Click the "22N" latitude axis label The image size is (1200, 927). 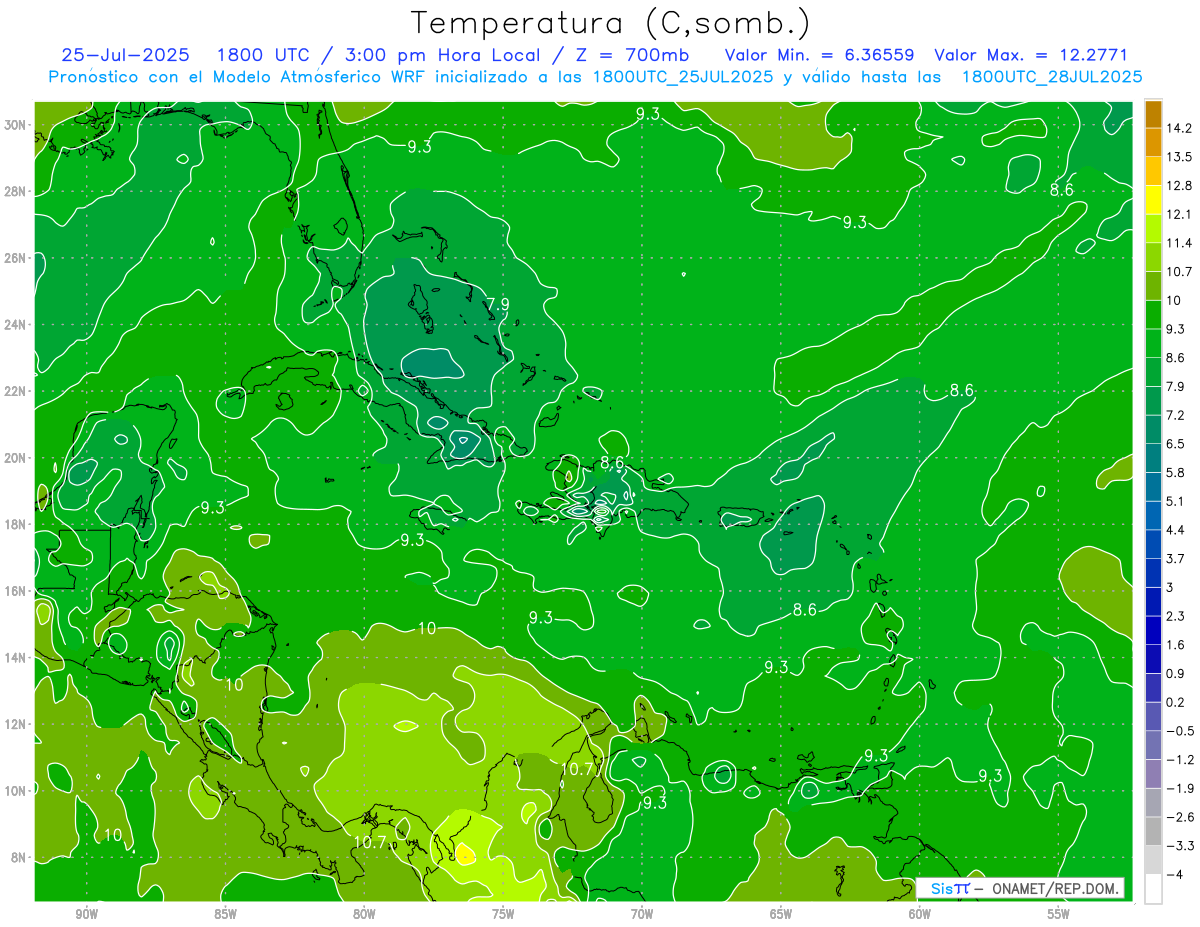[17, 391]
